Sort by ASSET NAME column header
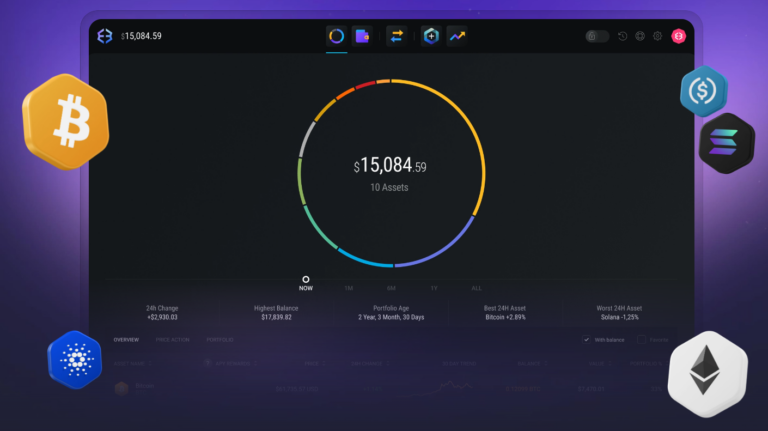768x431 pixels. pyautogui.click(x=133, y=363)
